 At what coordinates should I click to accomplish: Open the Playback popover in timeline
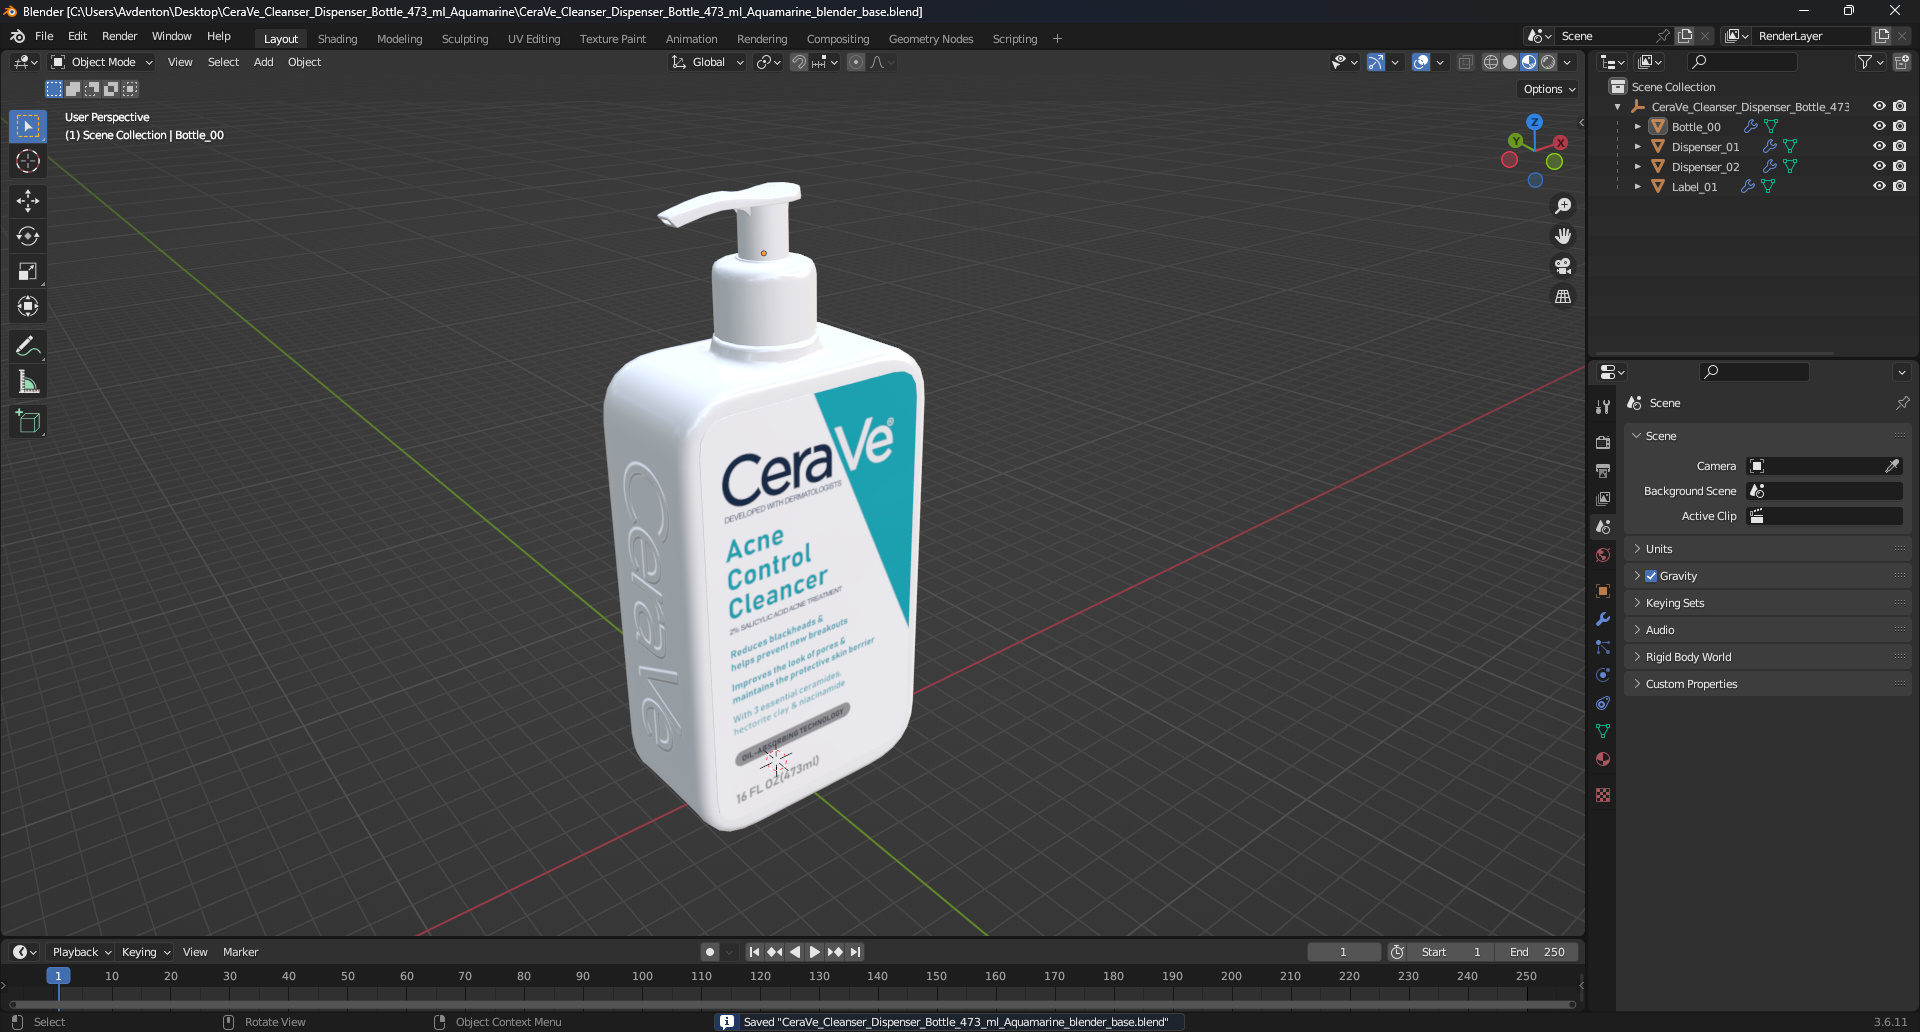click(x=81, y=952)
